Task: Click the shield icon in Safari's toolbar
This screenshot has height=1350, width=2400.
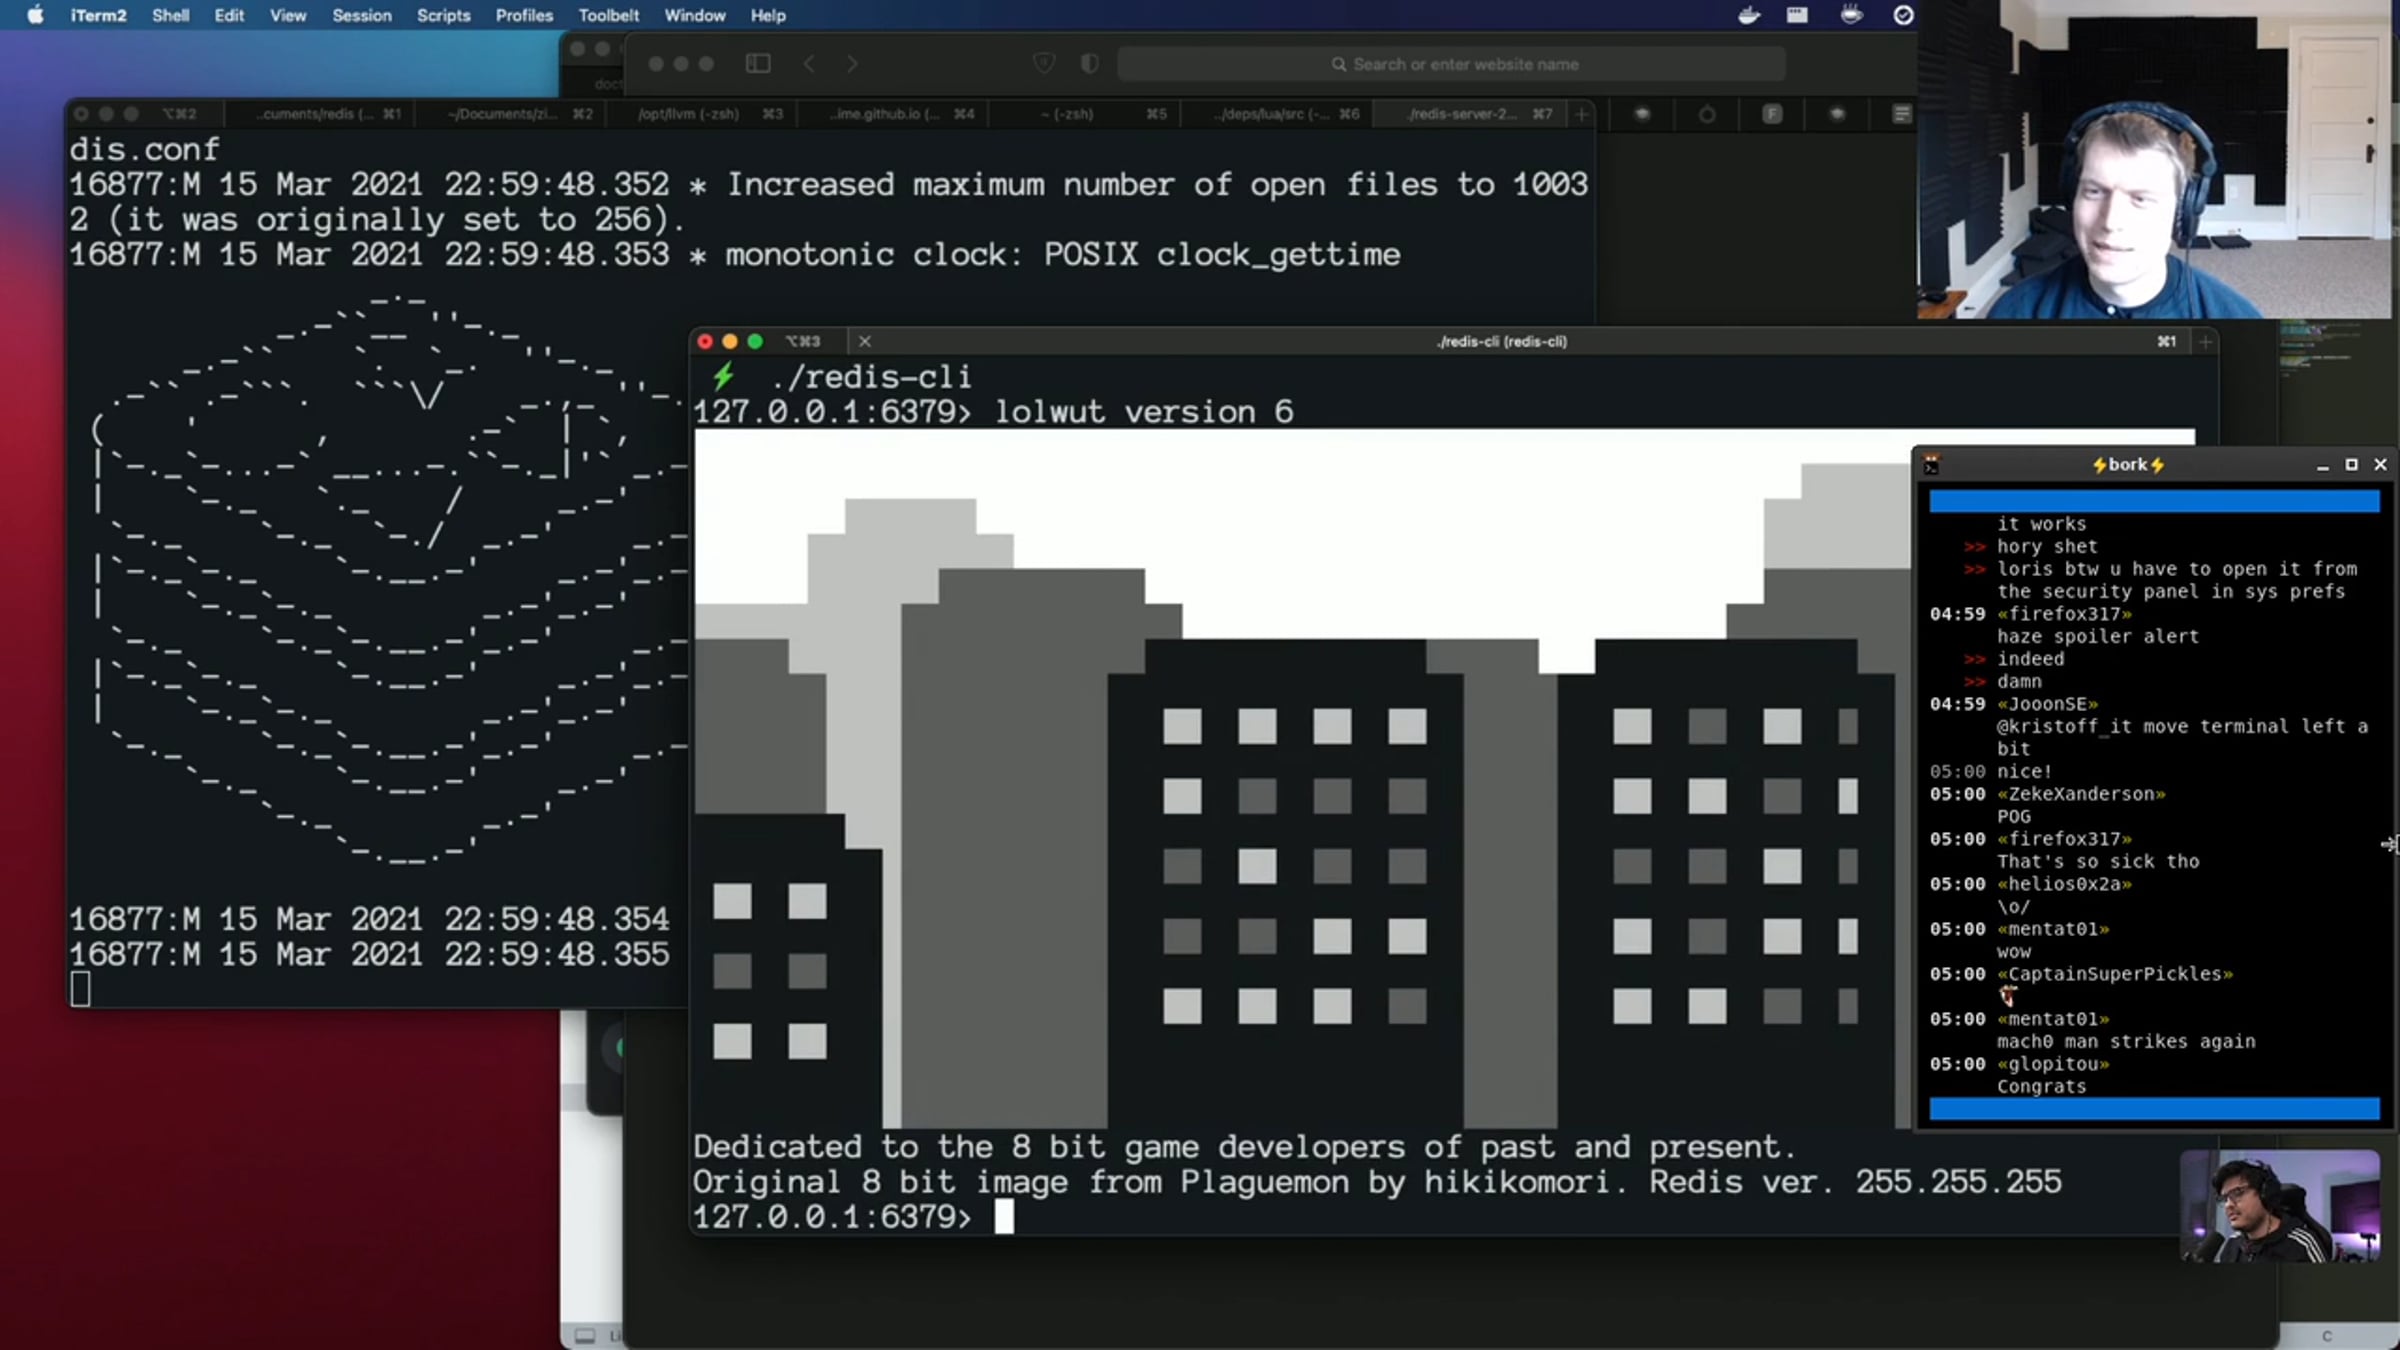Action: tap(1043, 64)
